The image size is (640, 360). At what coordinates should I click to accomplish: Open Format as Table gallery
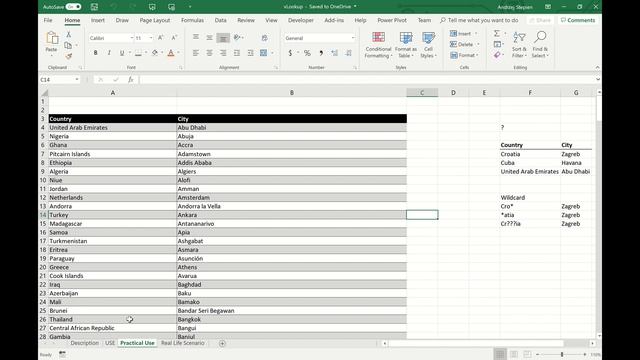406,45
